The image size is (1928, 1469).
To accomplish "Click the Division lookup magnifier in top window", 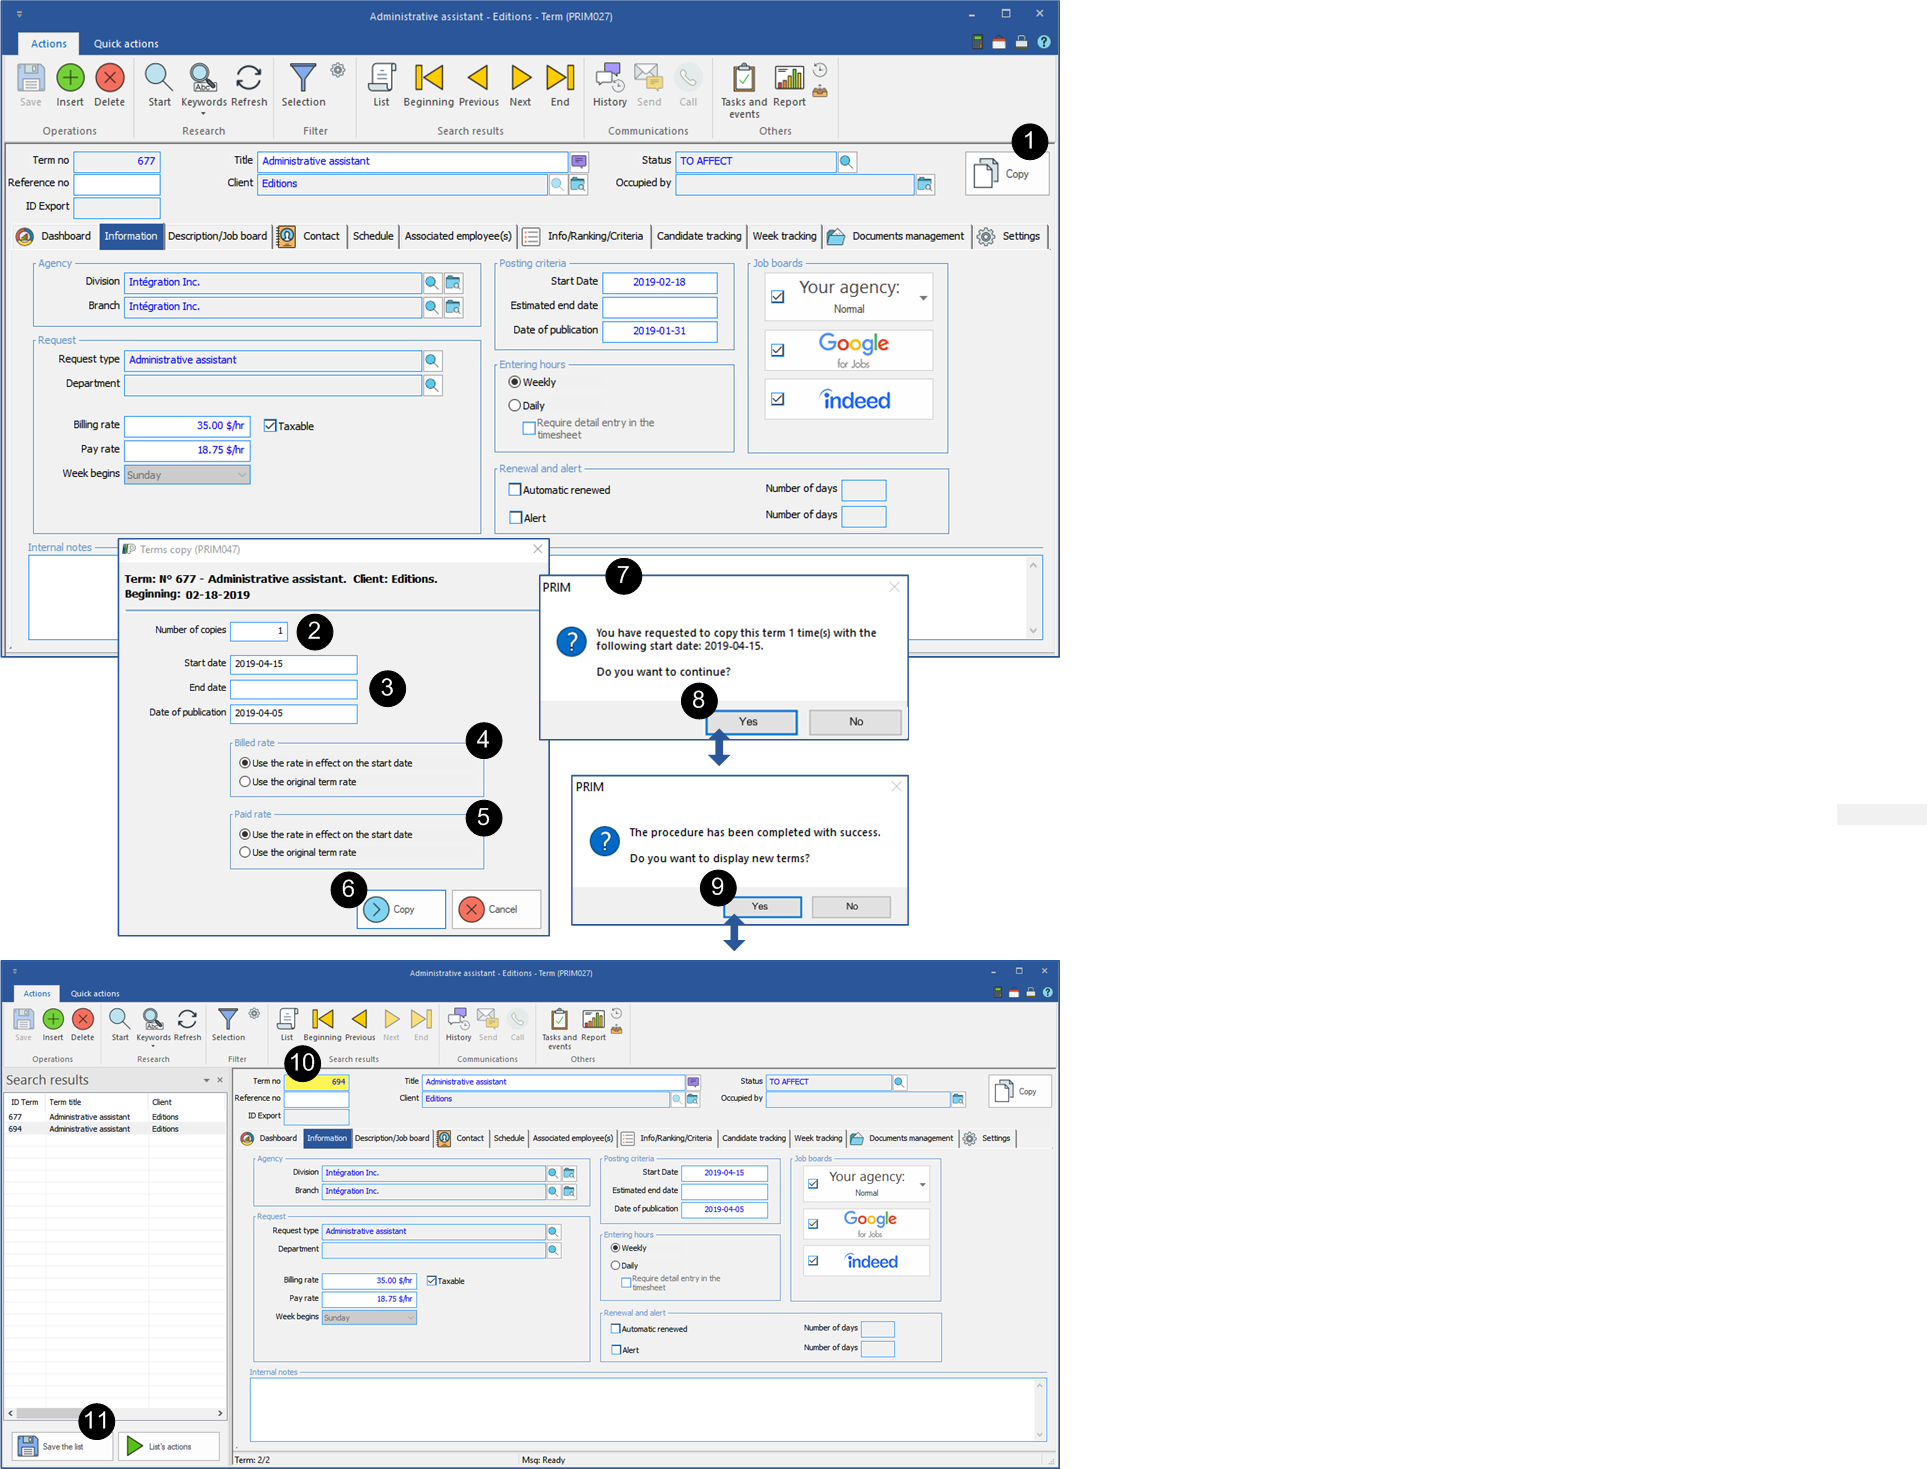I will click(x=432, y=283).
